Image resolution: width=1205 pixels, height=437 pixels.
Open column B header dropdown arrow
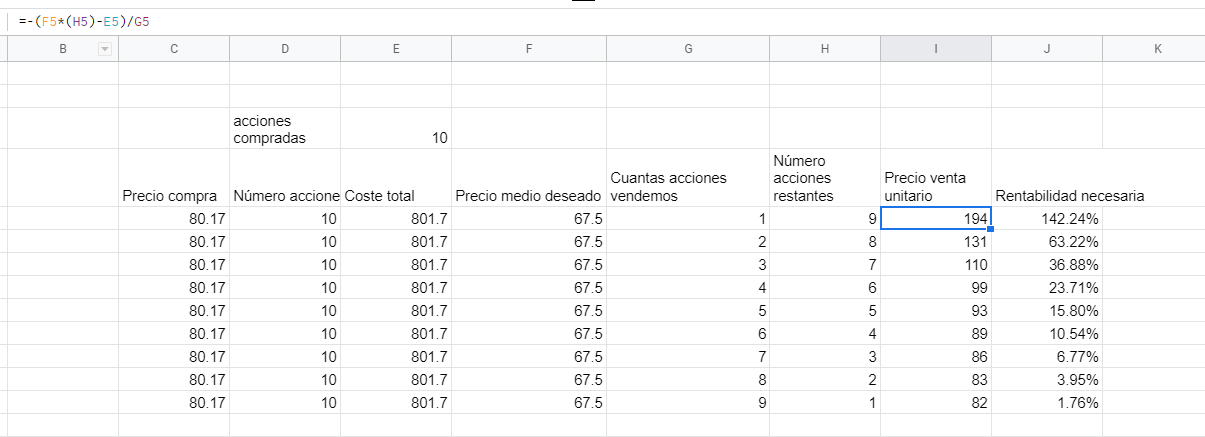point(104,49)
